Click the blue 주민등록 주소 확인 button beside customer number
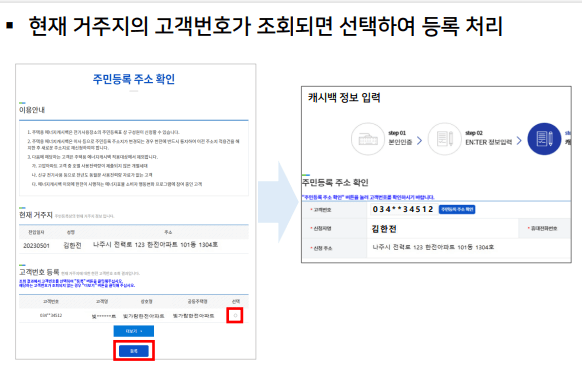Viewport: 582px width, 370px height. pyautogui.click(x=457, y=209)
